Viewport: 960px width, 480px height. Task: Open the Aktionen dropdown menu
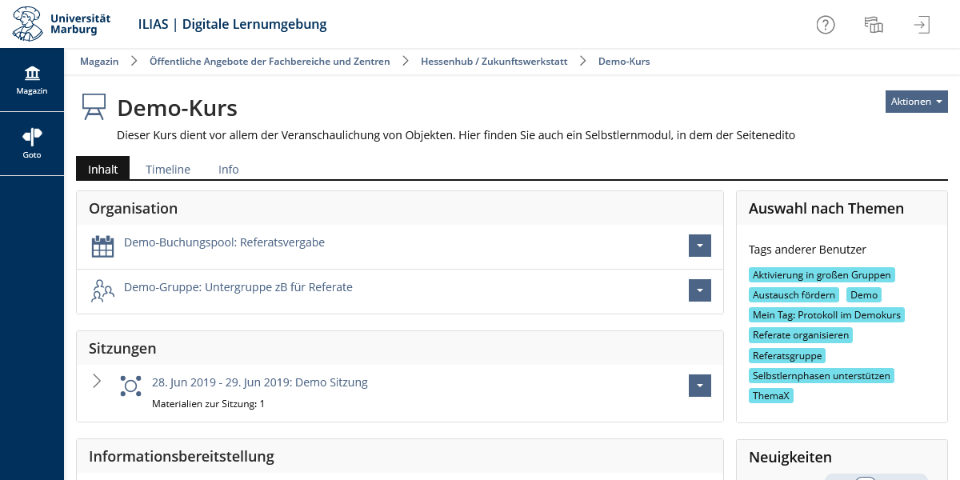916,102
